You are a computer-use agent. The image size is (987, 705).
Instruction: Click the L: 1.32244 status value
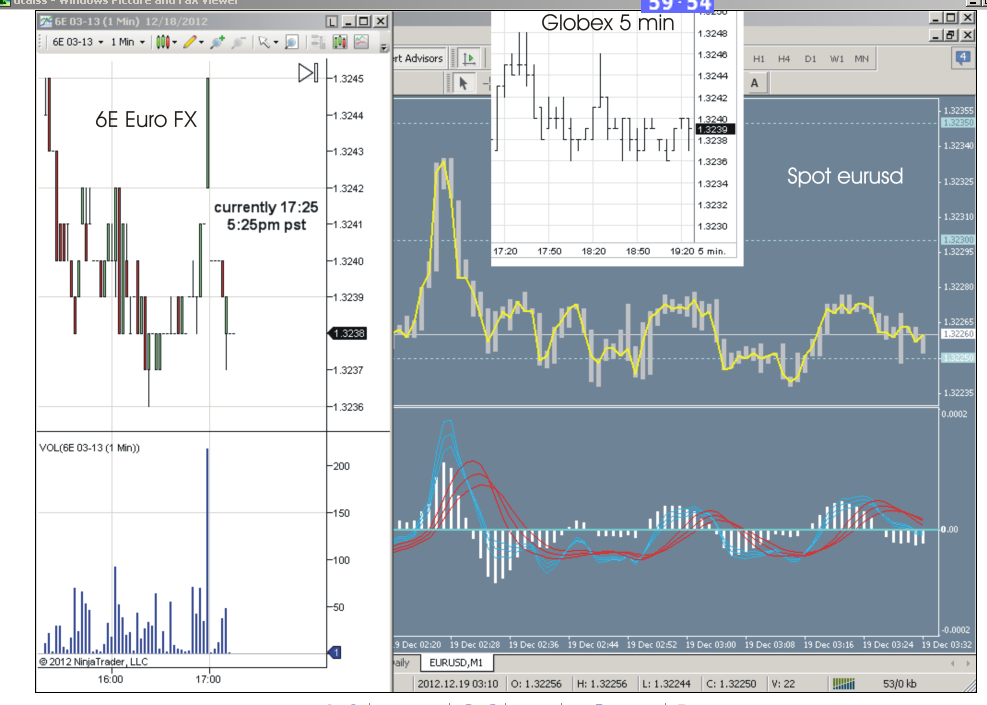click(x=666, y=684)
